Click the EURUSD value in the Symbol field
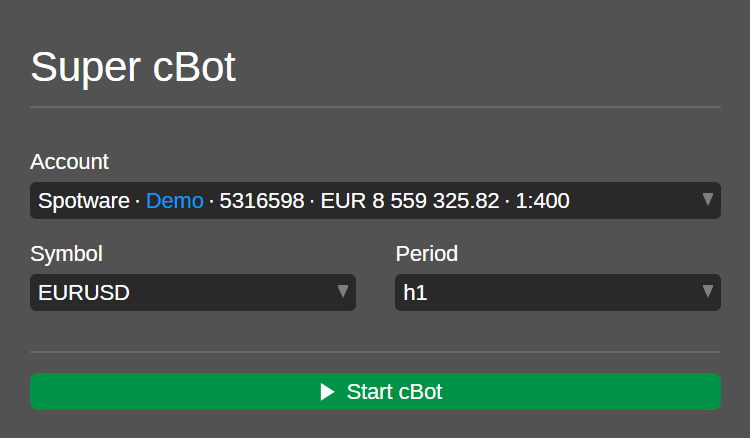 coord(84,293)
